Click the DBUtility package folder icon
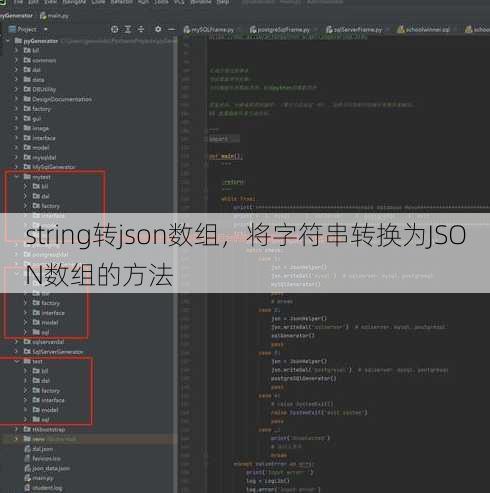Viewport: 490px width, 493px height. tap(27, 89)
